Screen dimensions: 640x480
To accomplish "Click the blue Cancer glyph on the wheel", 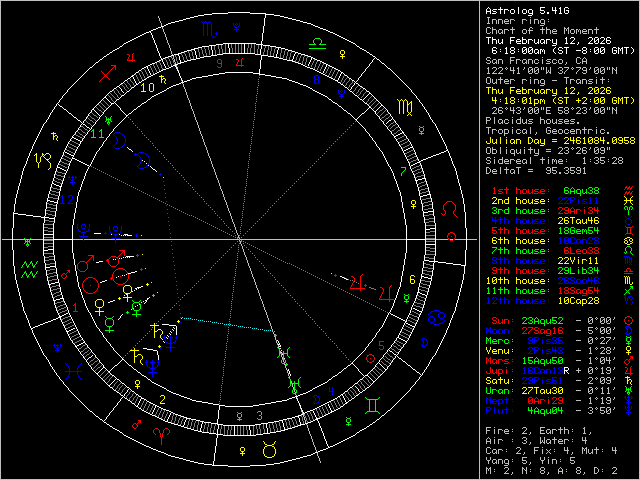I will 437,318.
